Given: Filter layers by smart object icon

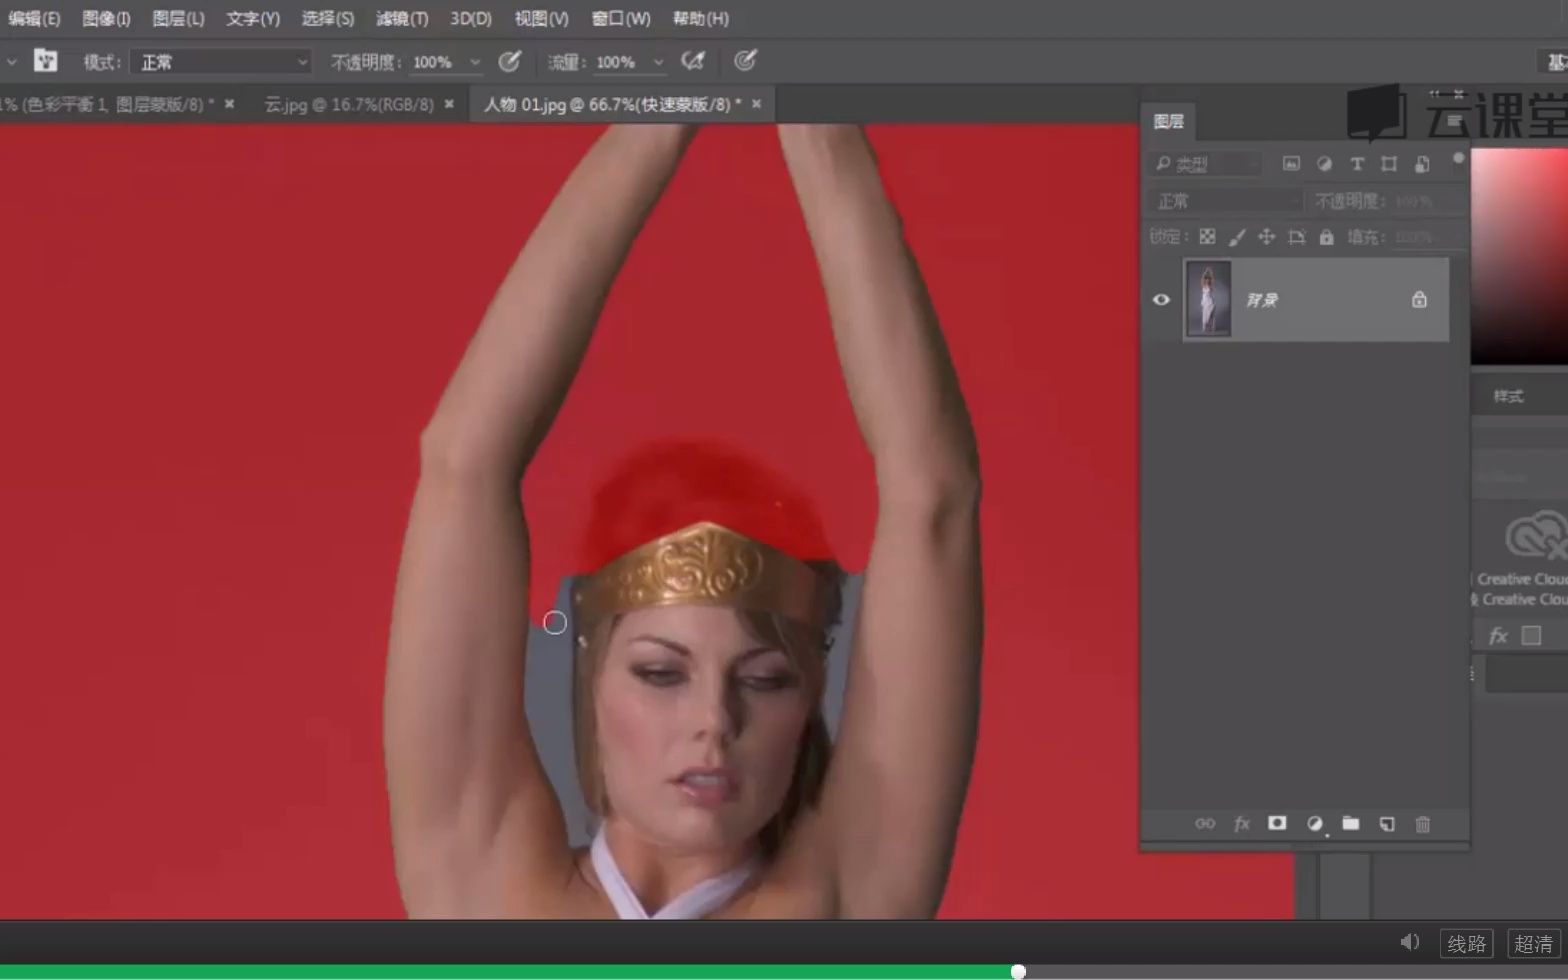Looking at the screenshot, I should 1422,164.
